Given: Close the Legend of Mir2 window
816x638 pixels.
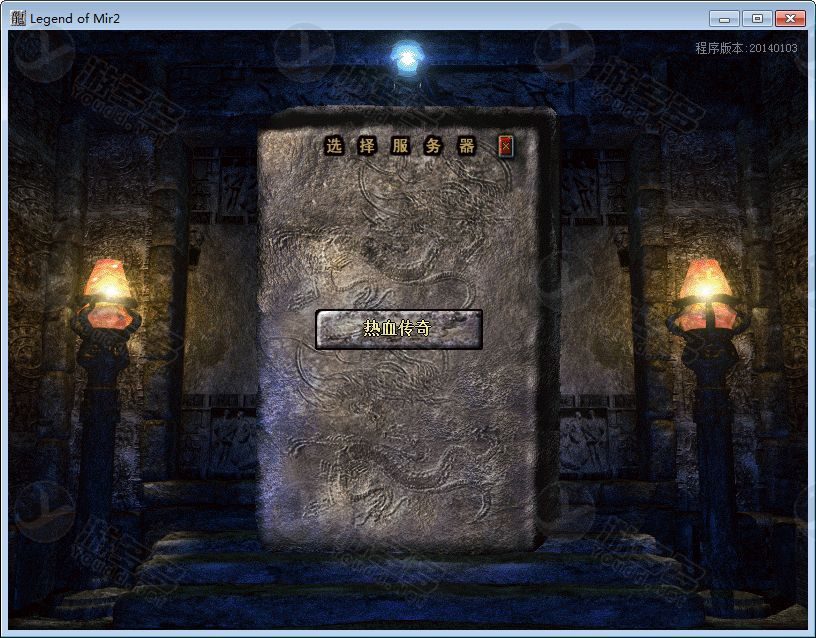Looking at the screenshot, I should (790, 19).
